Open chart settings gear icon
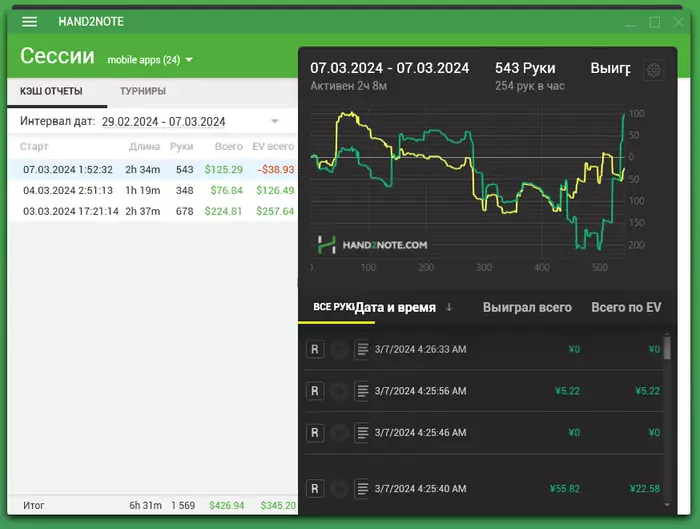 click(x=654, y=70)
